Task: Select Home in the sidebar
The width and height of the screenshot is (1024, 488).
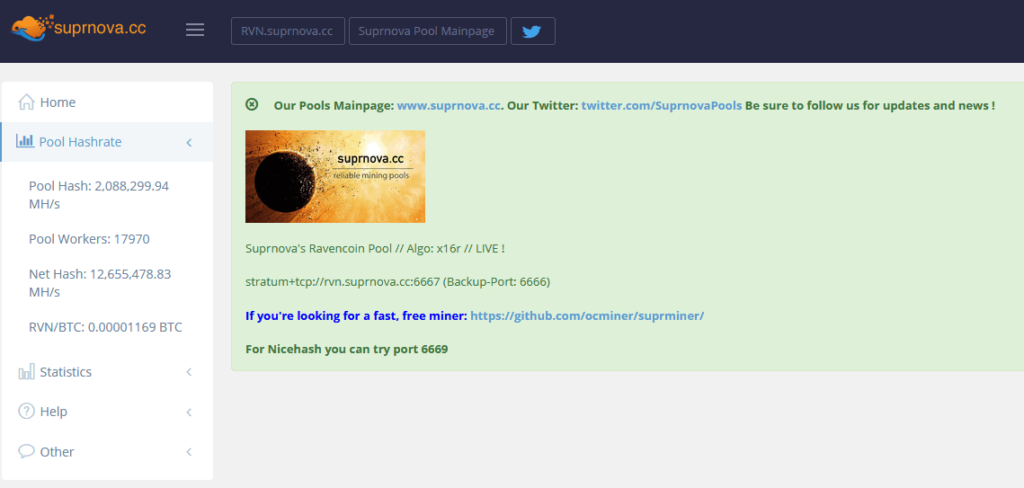Action: point(57,102)
